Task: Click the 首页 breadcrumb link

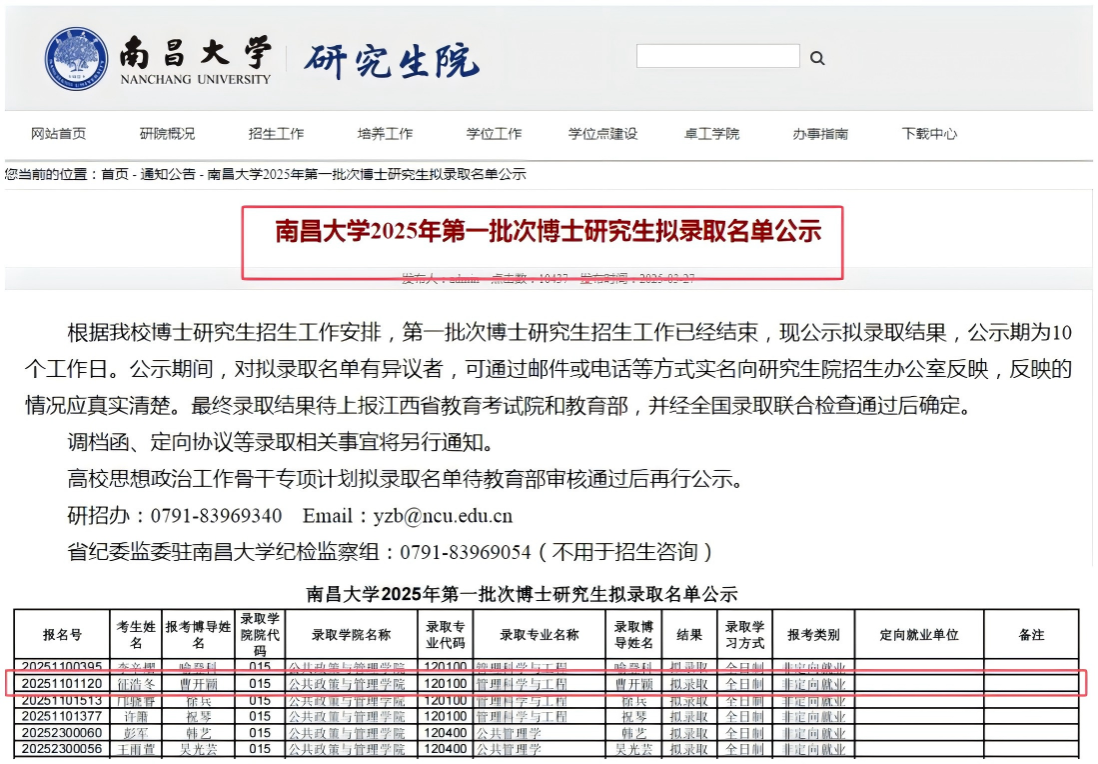Action: [x=115, y=175]
